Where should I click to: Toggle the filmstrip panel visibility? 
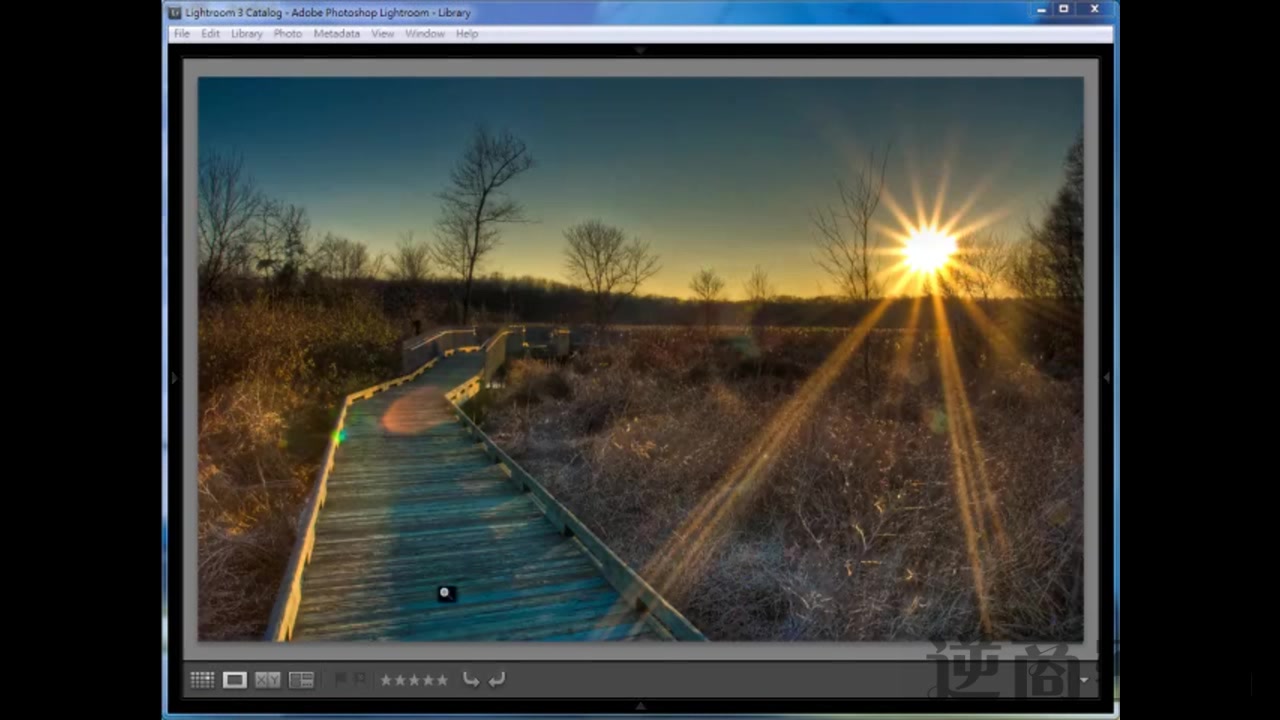coord(640,705)
